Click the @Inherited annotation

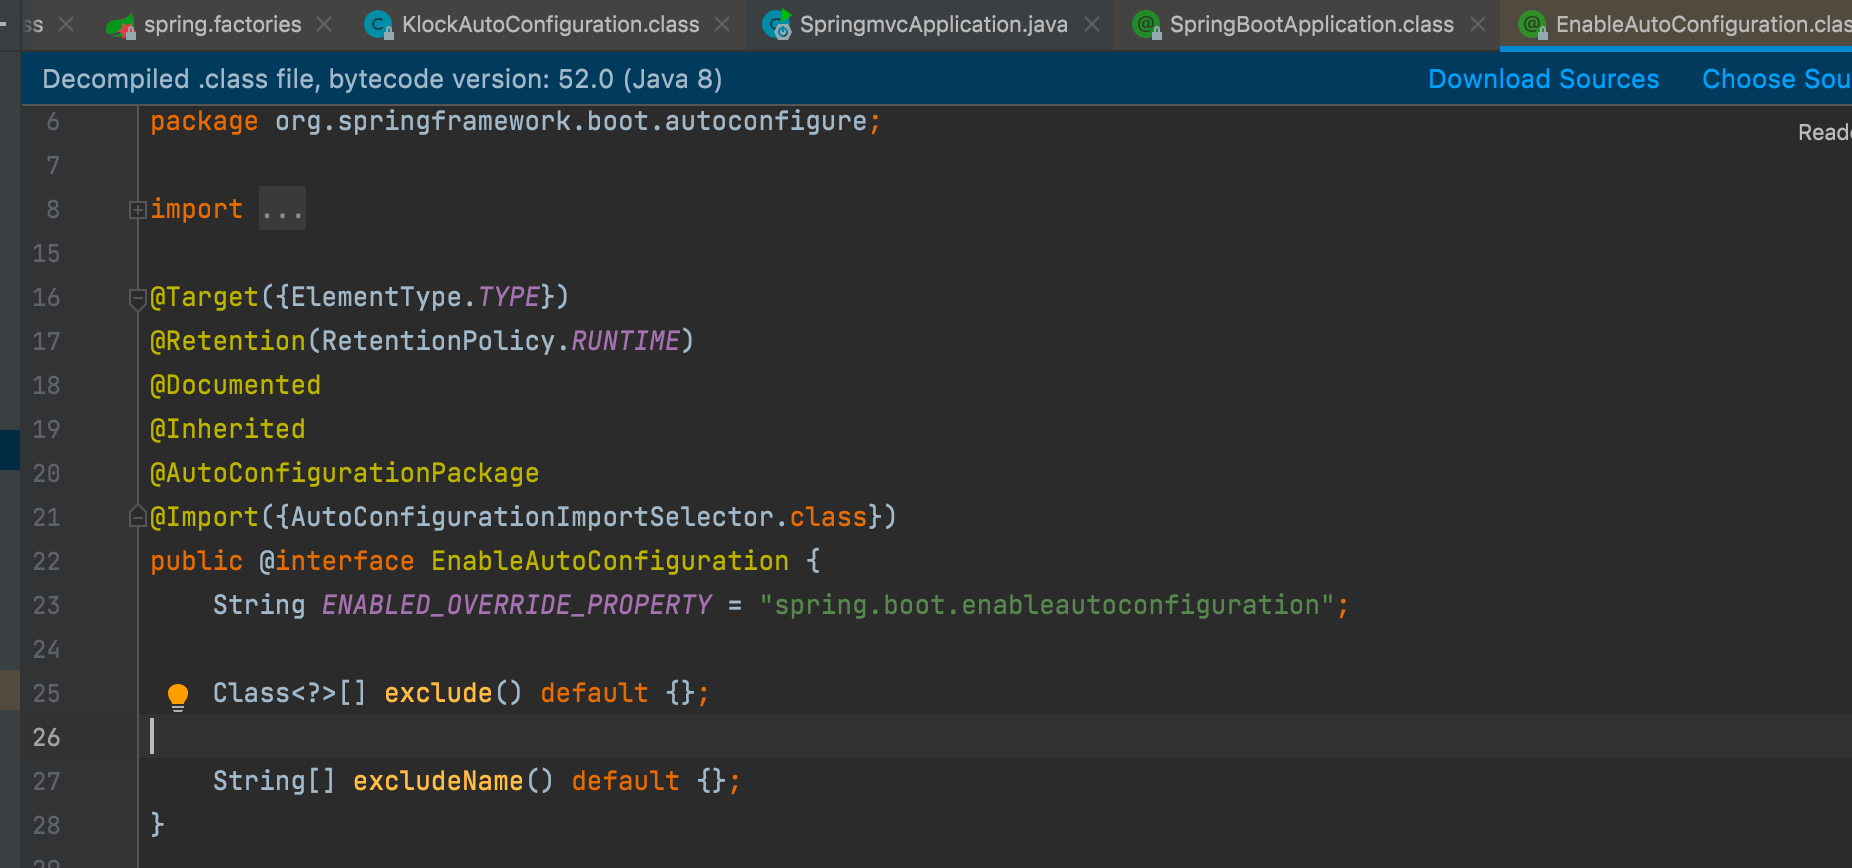(227, 429)
